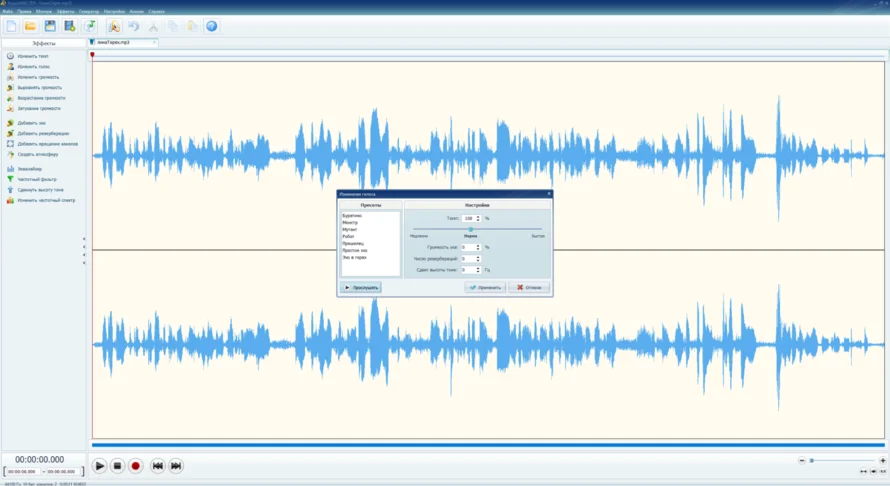890x486 pixels.
Task: Open the Генератор menu
Action: tap(89, 11)
